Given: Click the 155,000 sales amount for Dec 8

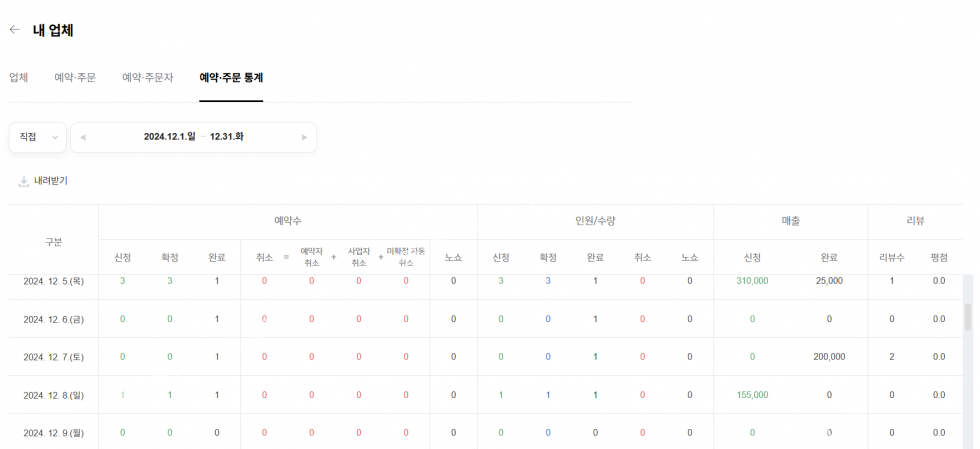Looking at the screenshot, I should (x=752, y=395).
